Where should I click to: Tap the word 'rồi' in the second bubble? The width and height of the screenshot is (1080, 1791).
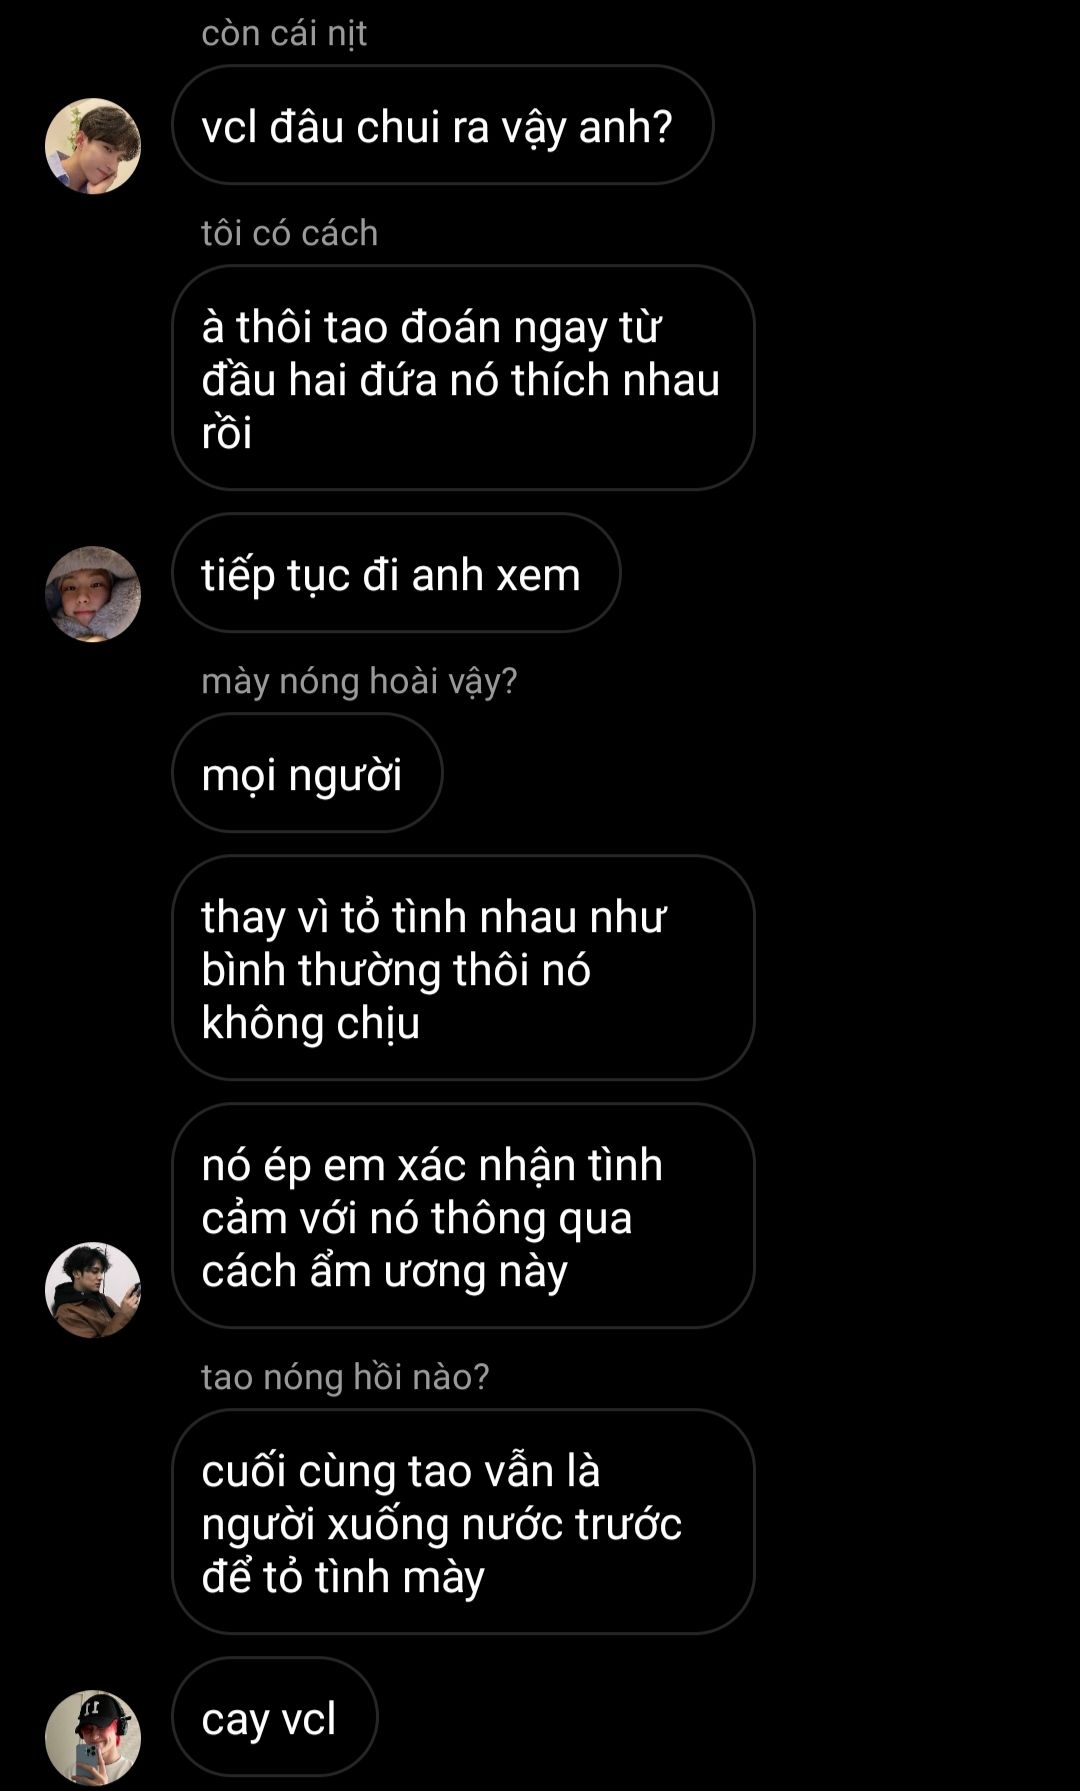[227, 433]
